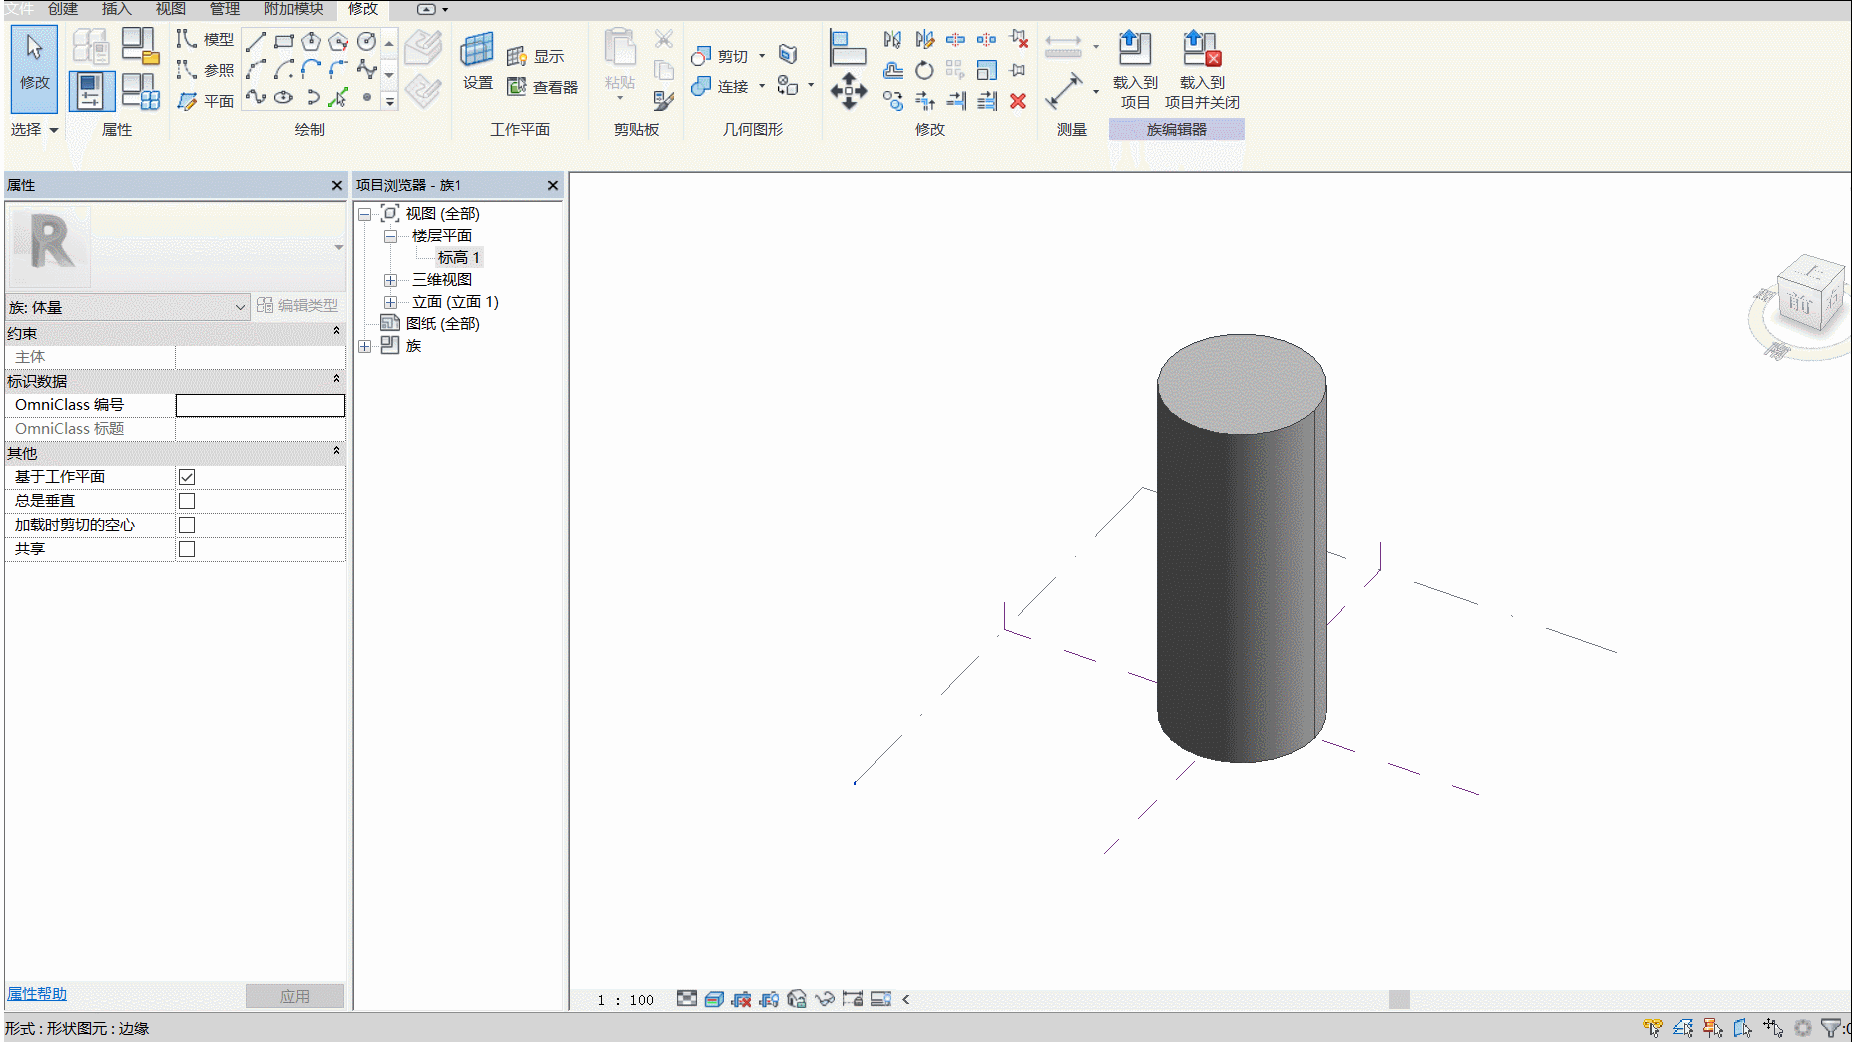Click the Align tool icon
This screenshot has height=1042, width=1852.
click(x=848, y=47)
